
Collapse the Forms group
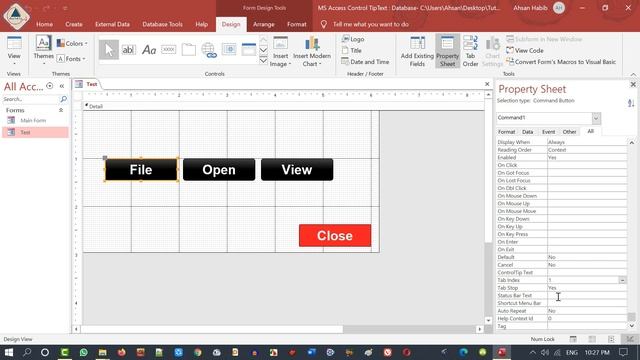click(x=61, y=110)
